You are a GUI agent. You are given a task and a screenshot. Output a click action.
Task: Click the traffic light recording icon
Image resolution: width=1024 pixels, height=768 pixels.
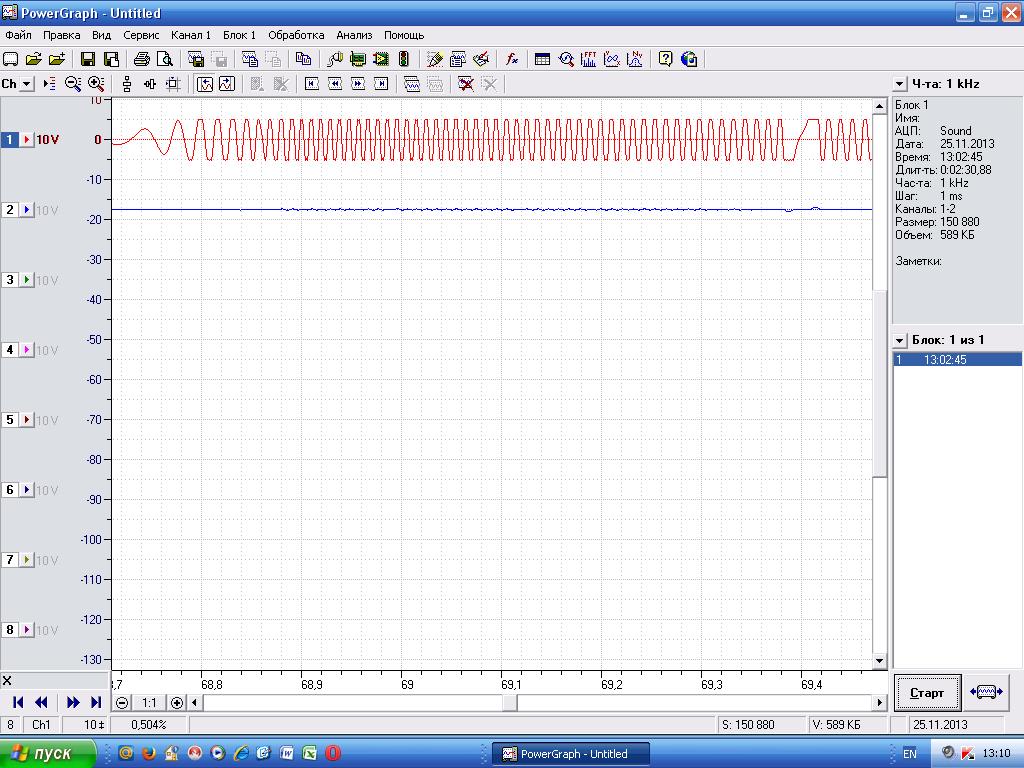coord(404,59)
